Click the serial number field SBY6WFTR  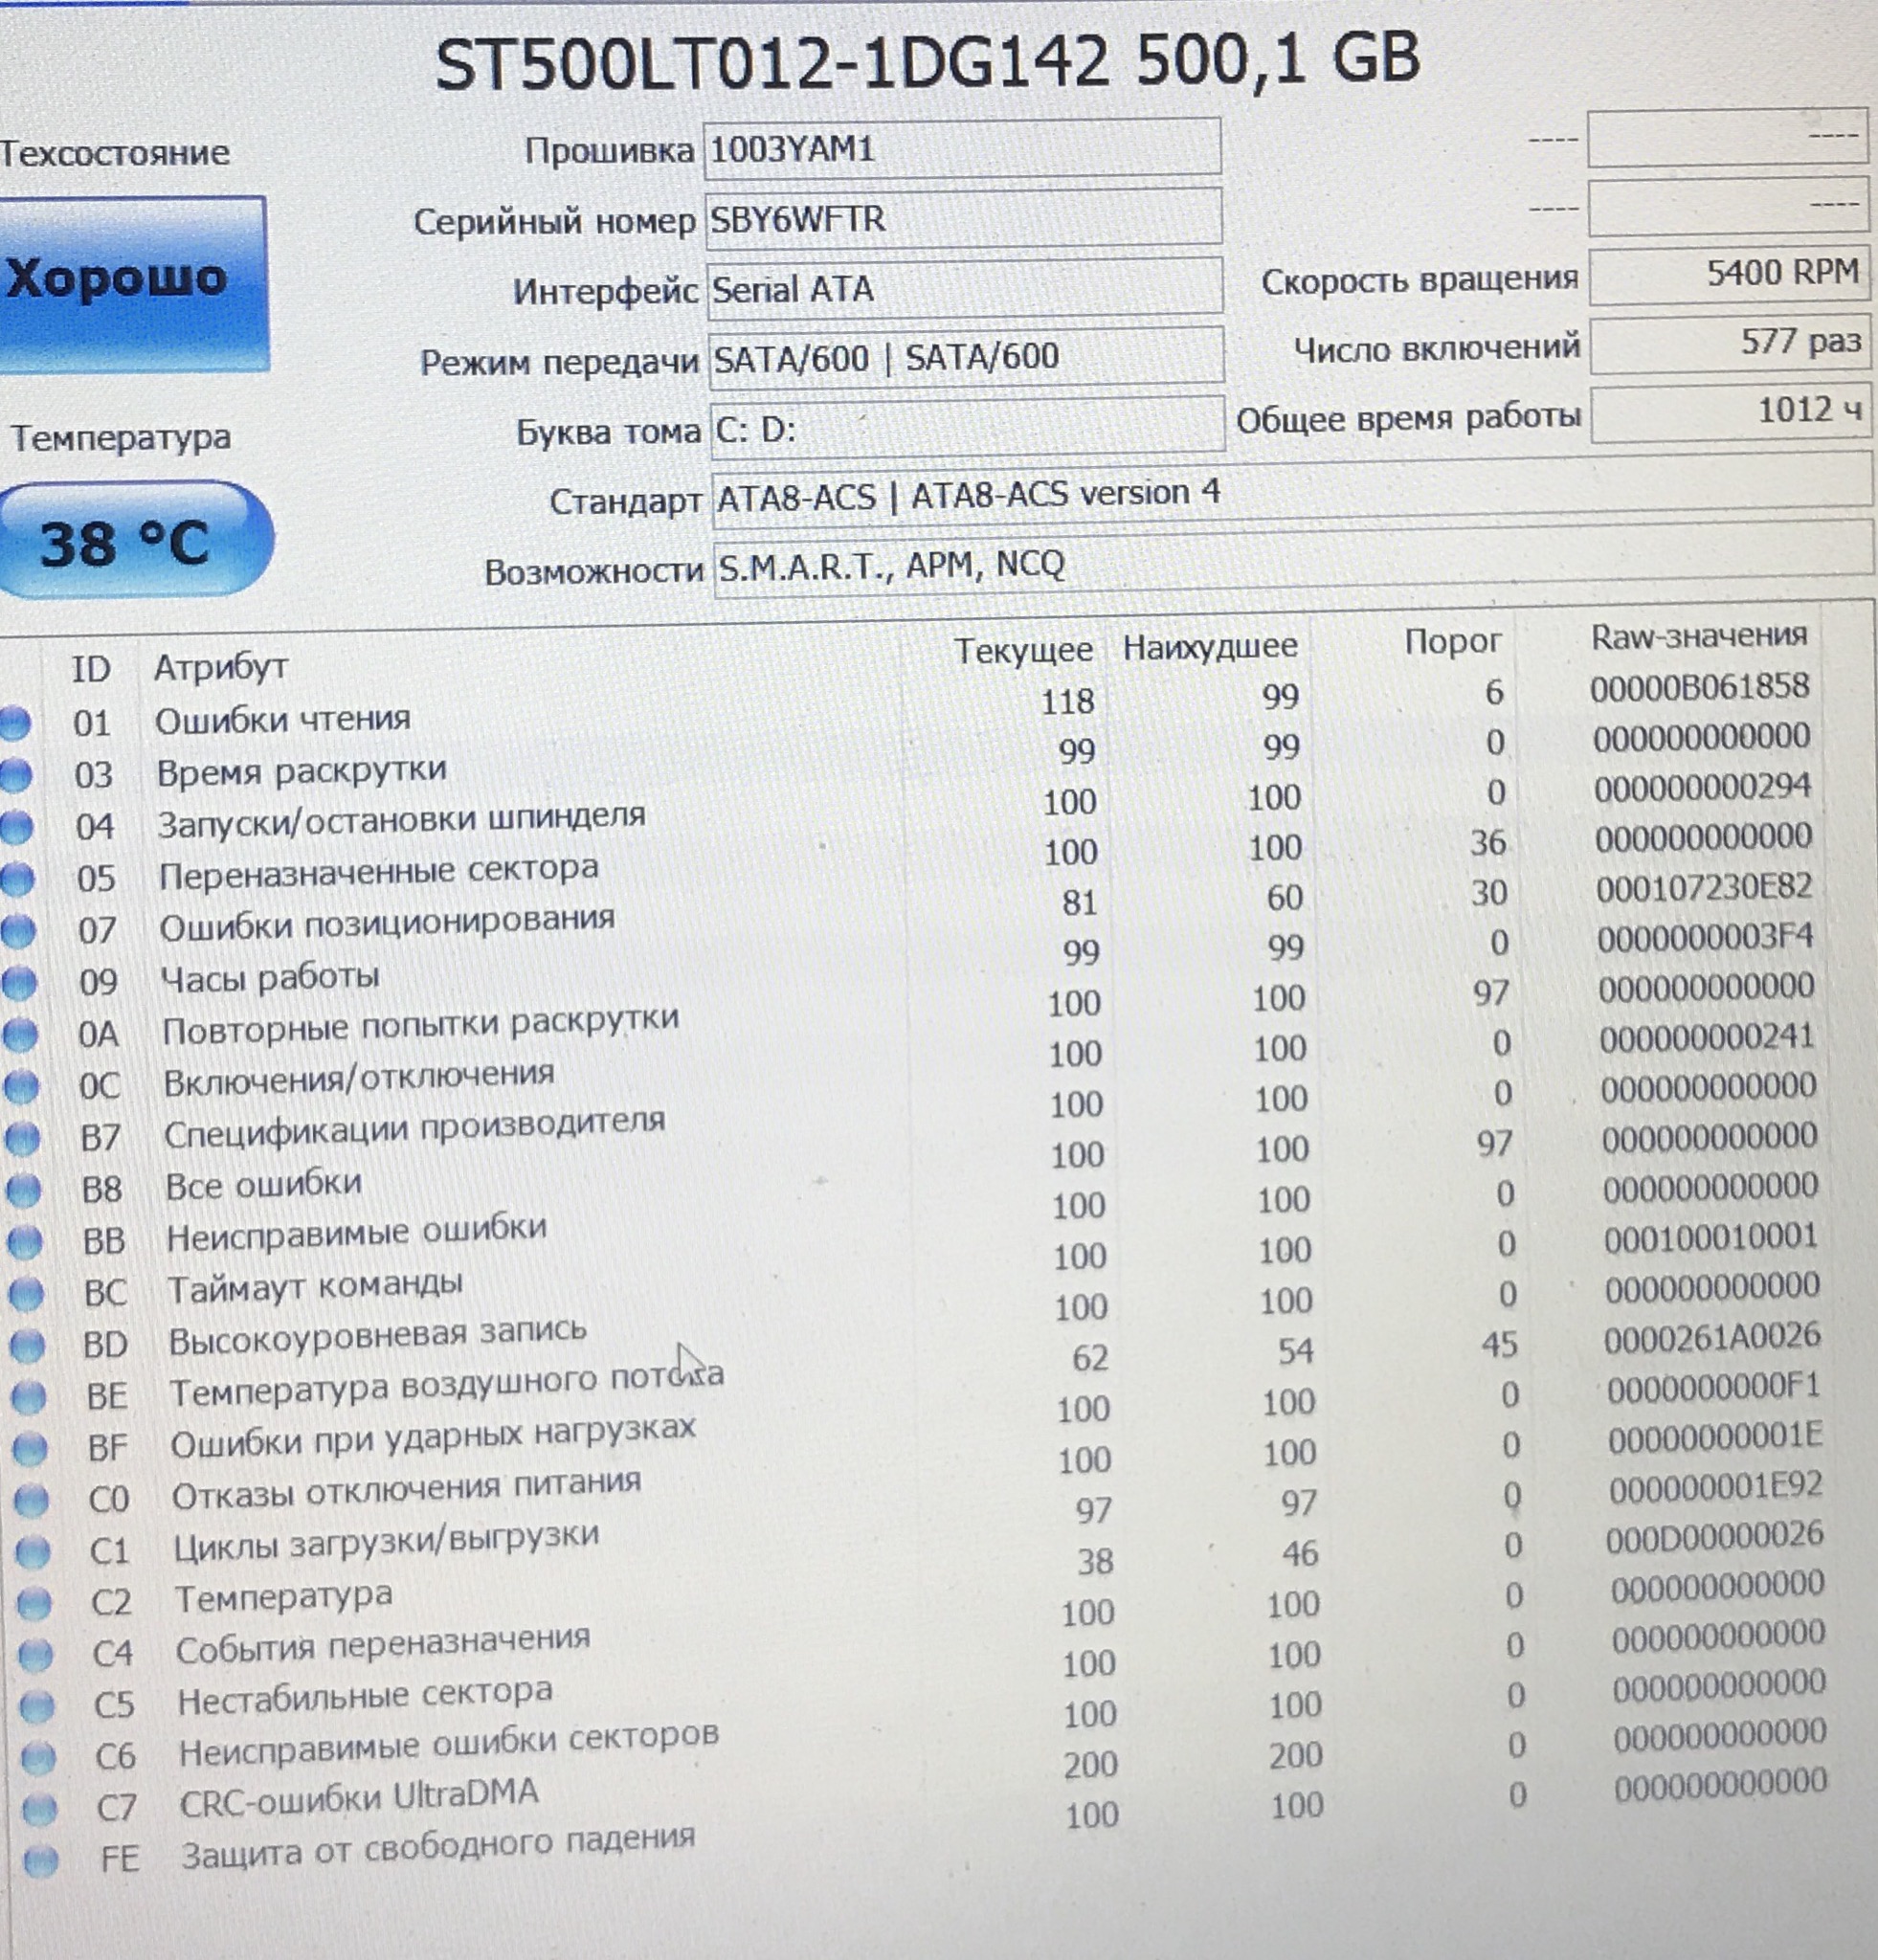point(963,218)
